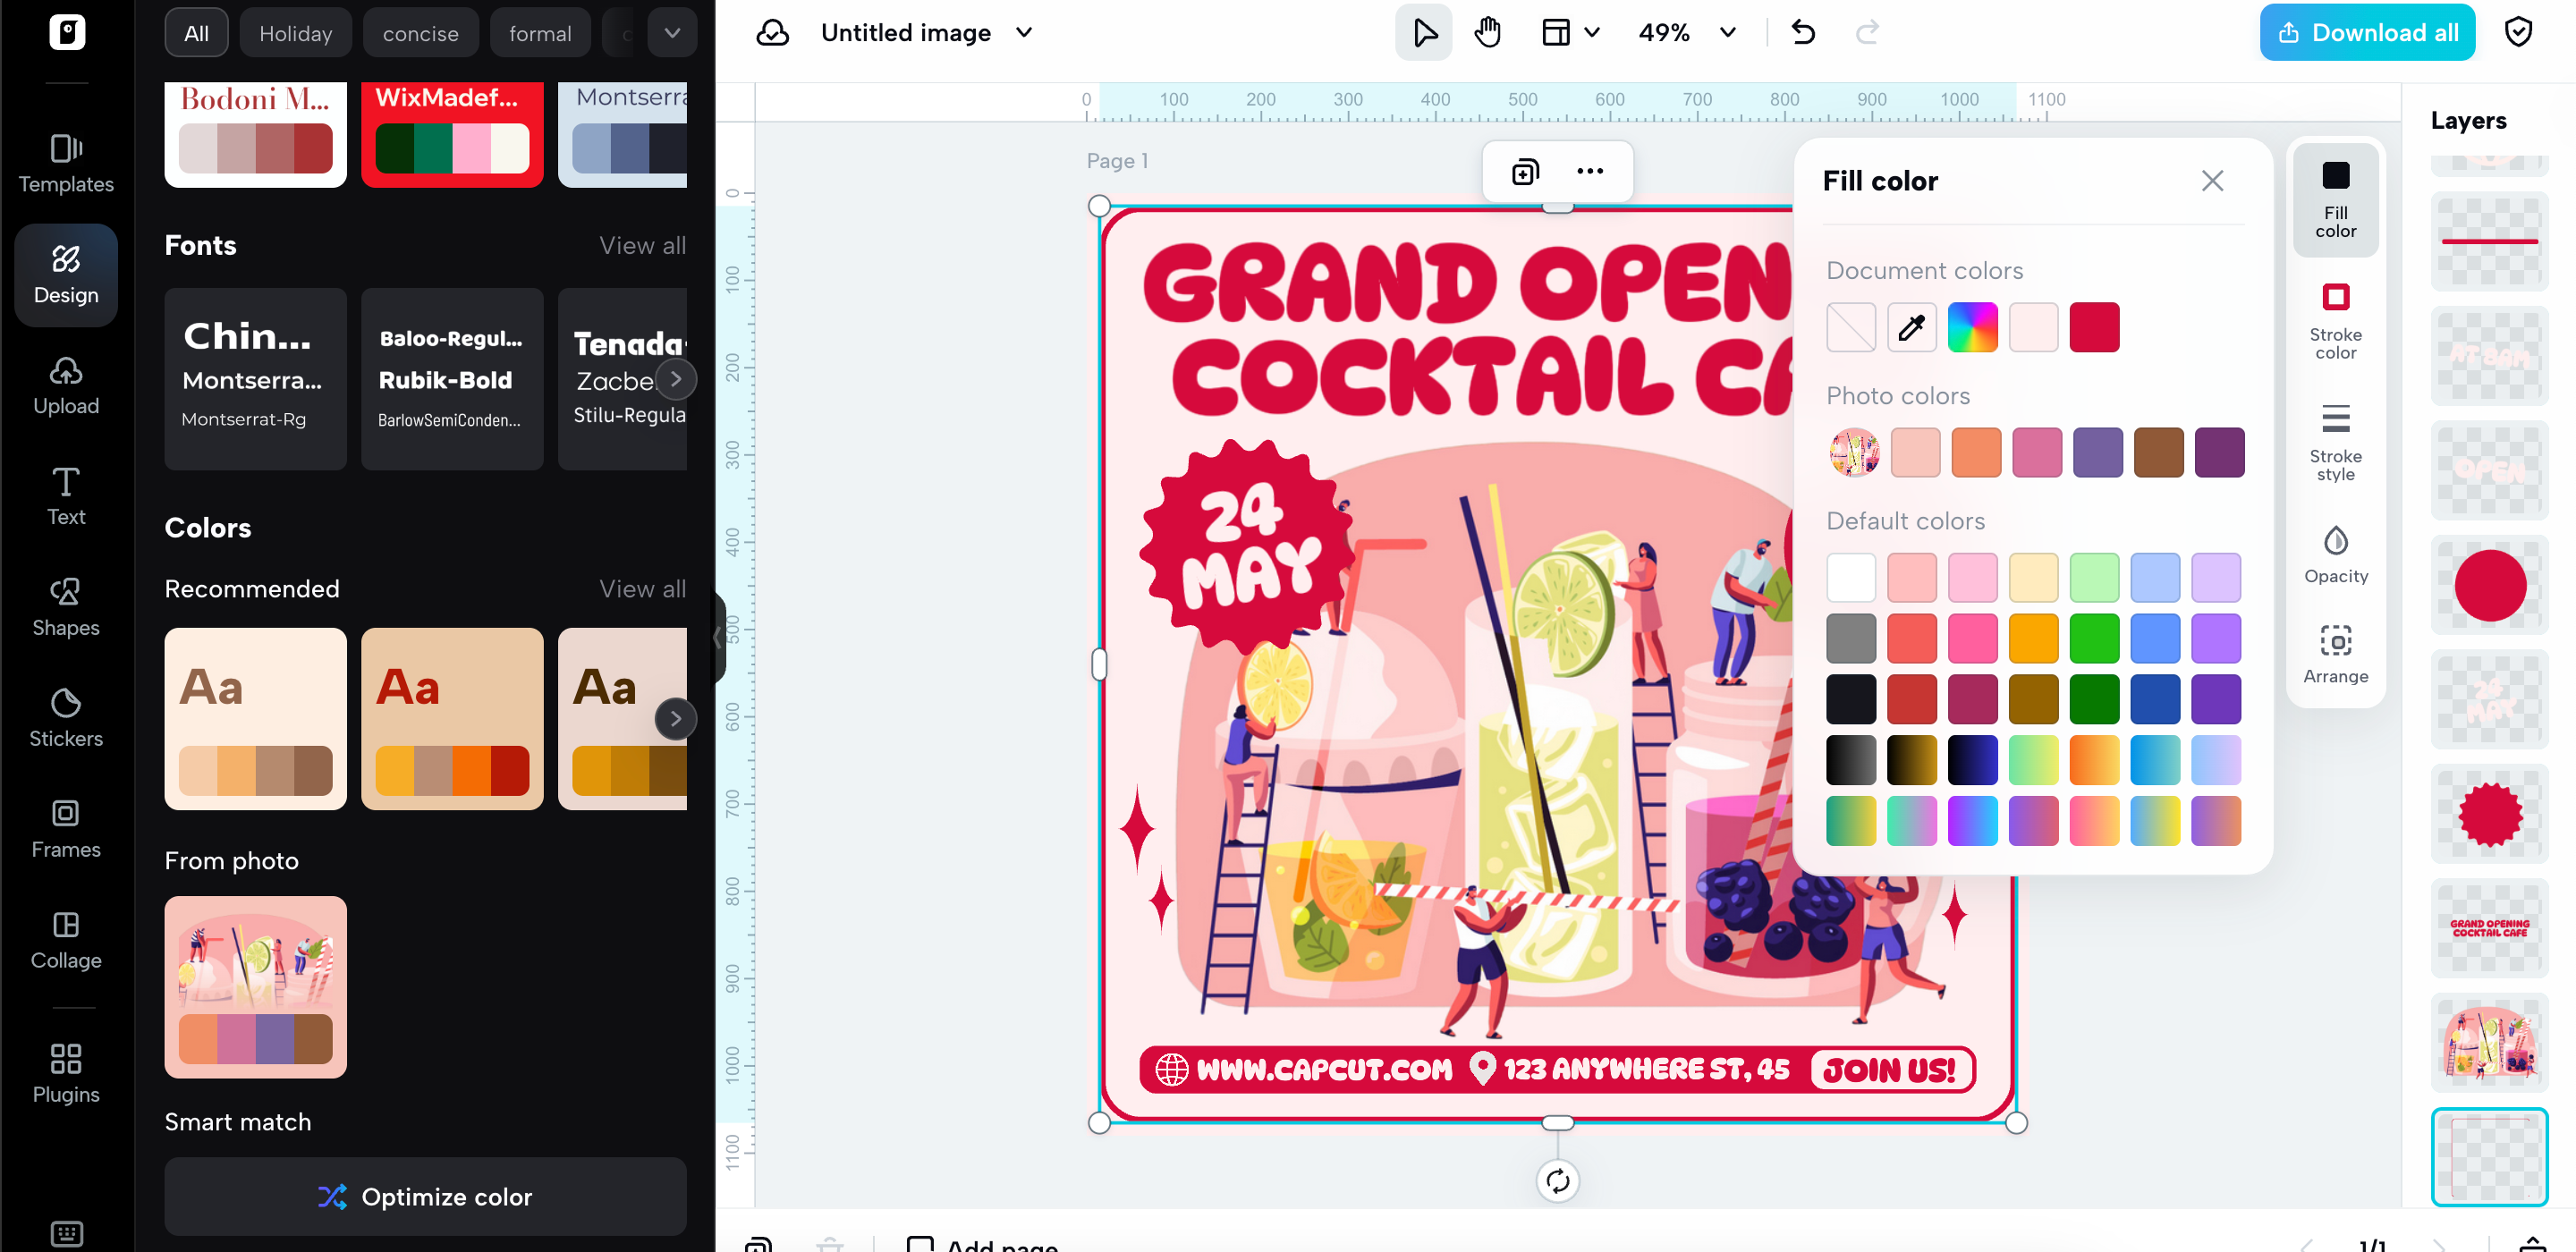Select the Text tool in the sidebar
The image size is (2576, 1252).
65,497
